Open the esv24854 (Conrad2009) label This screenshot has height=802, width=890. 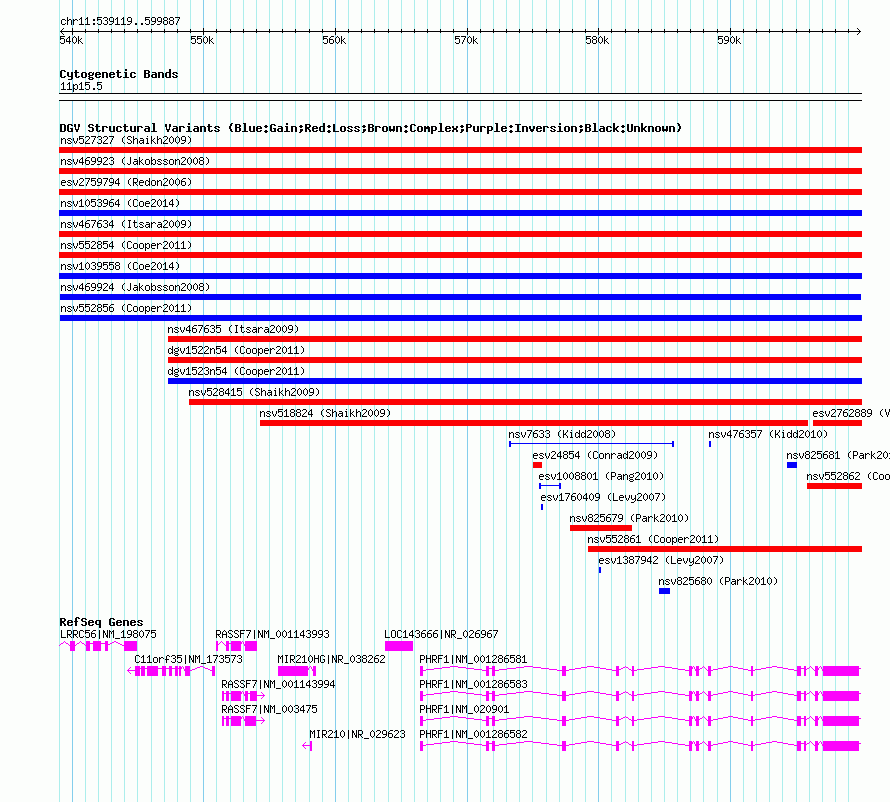(595, 455)
